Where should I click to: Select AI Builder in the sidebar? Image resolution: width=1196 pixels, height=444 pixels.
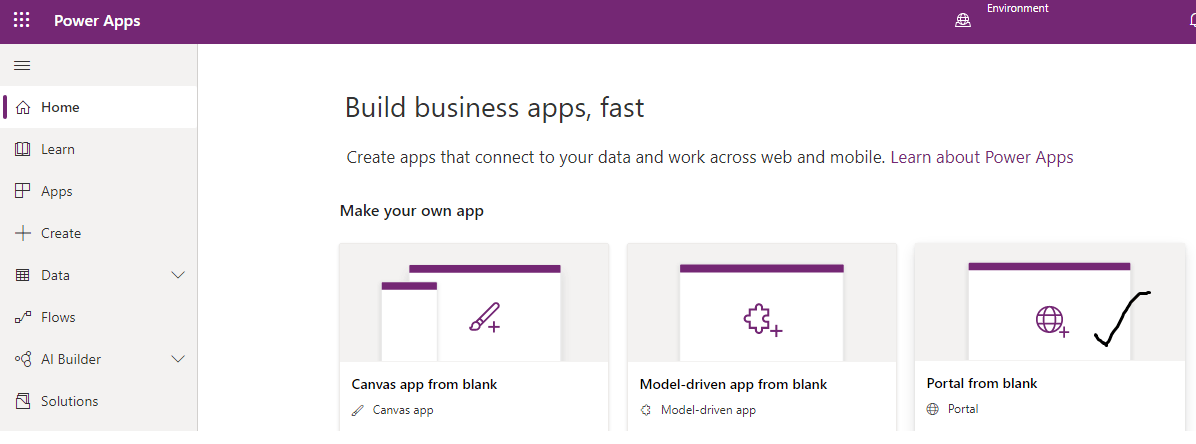click(71, 360)
